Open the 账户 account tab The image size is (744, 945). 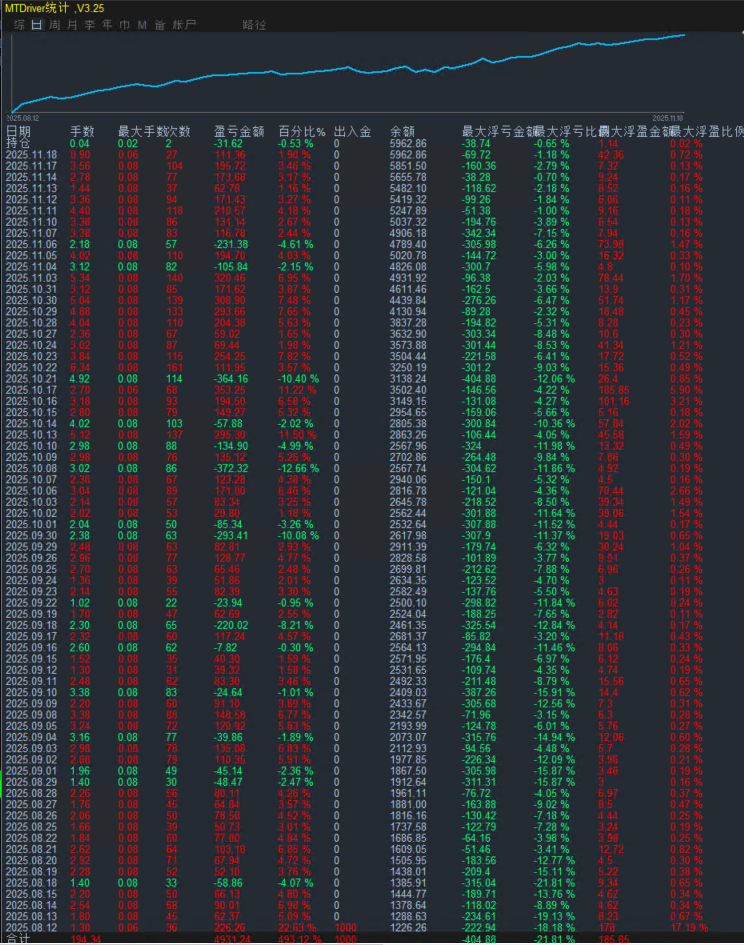[184, 25]
